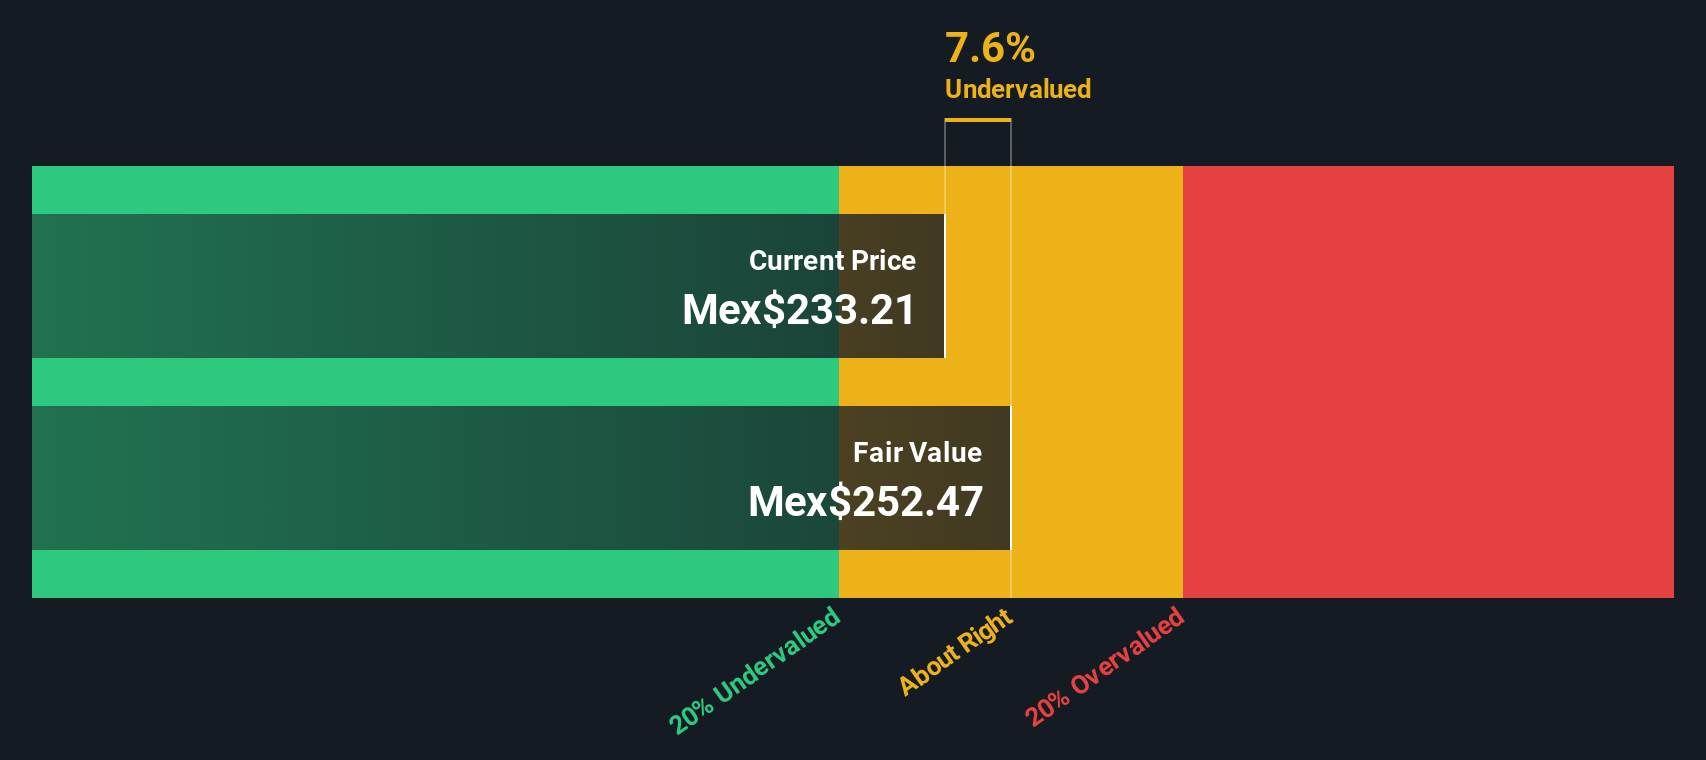Screen dimensions: 1706x760
Task: Click the green strip between the two bars
Action: pos(435,382)
